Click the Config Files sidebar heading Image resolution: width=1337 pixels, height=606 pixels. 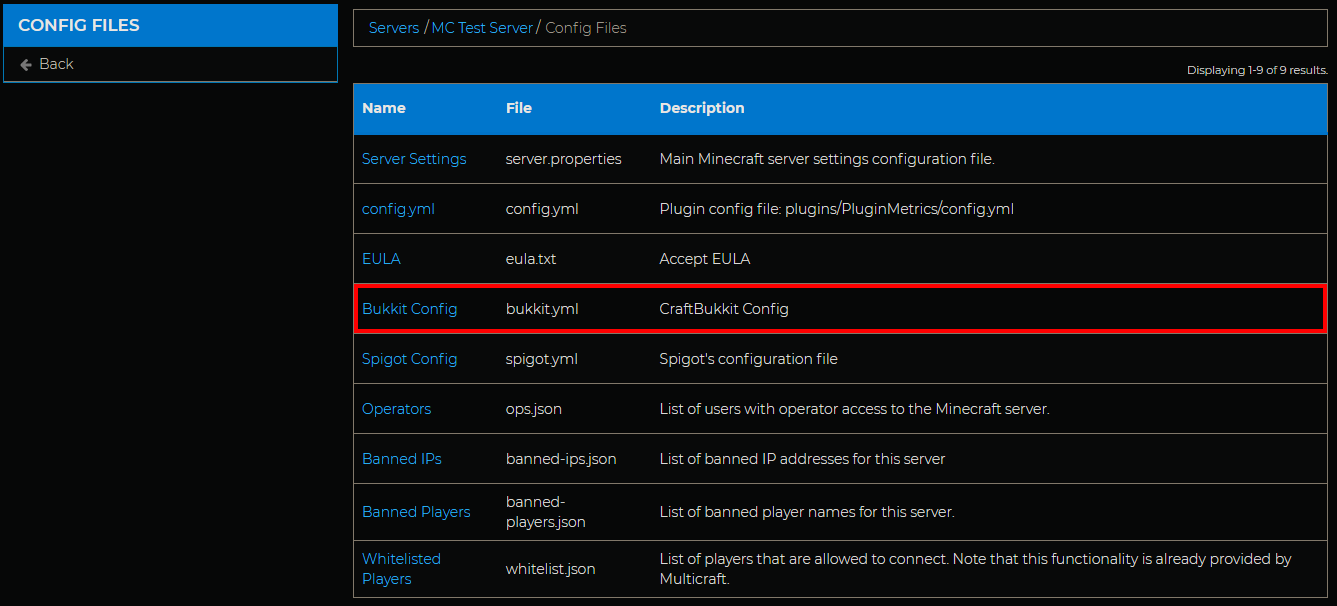[x=79, y=25]
